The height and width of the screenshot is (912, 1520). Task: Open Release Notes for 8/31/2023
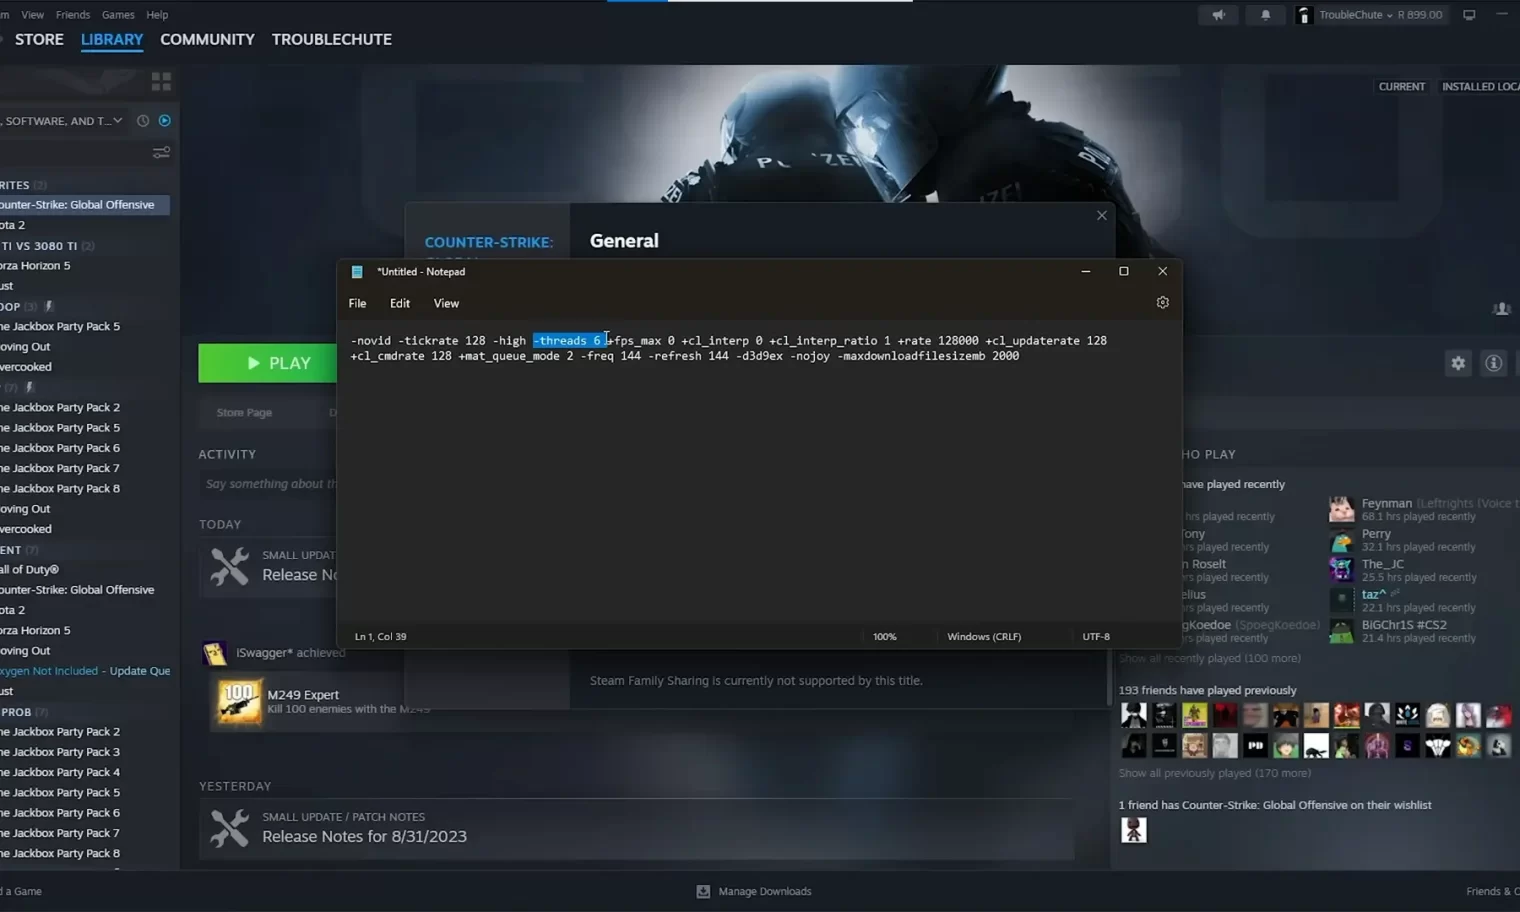[364, 837]
